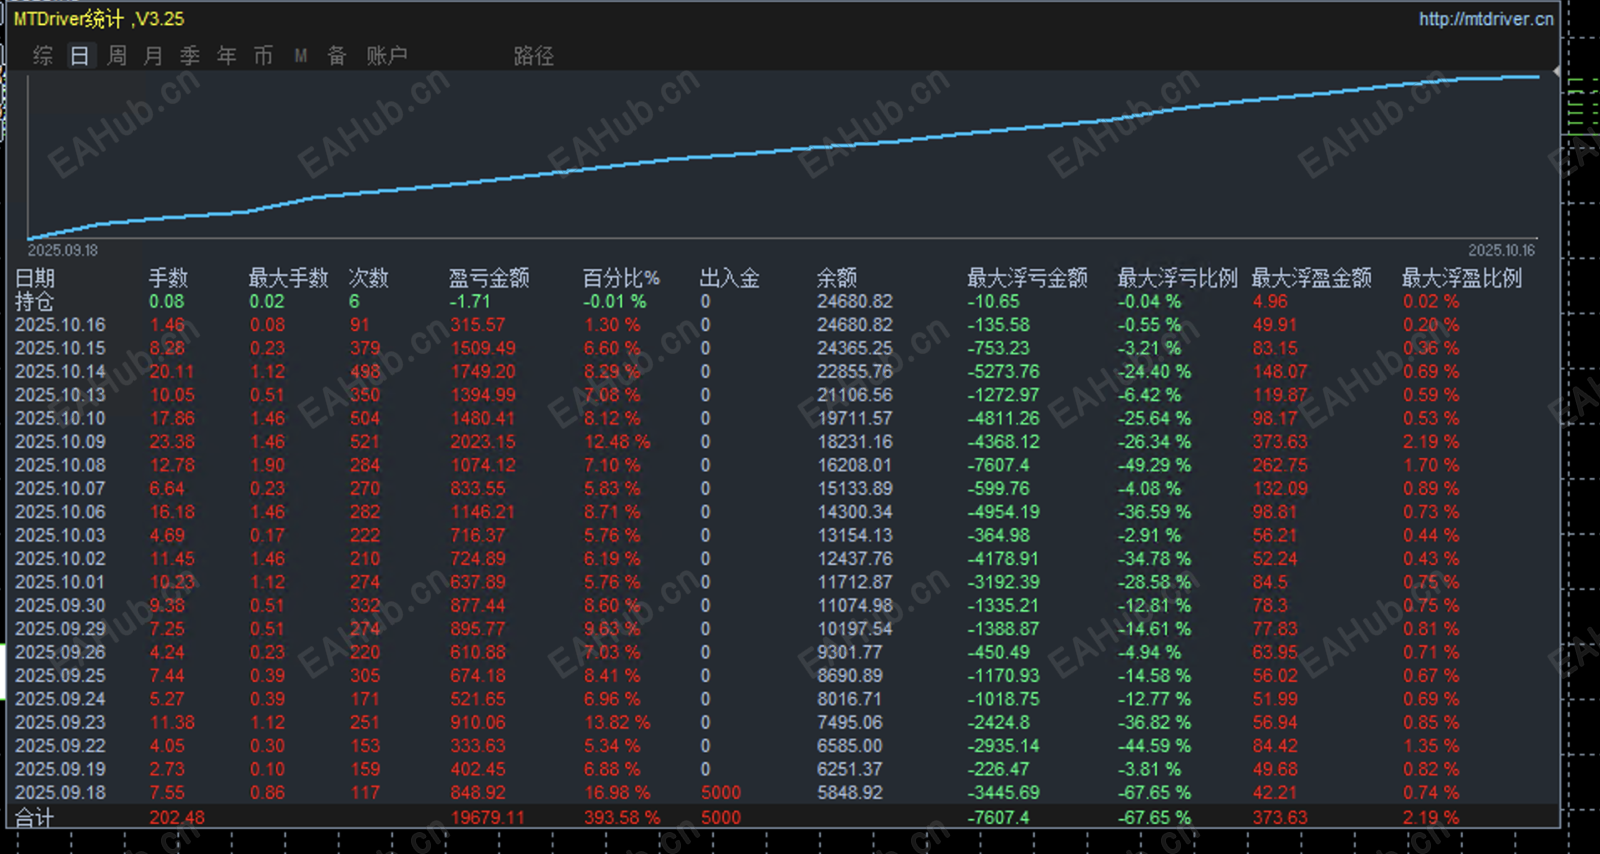Click the 余额 column header
This screenshot has width=1600, height=854.
pyautogui.click(x=837, y=278)
